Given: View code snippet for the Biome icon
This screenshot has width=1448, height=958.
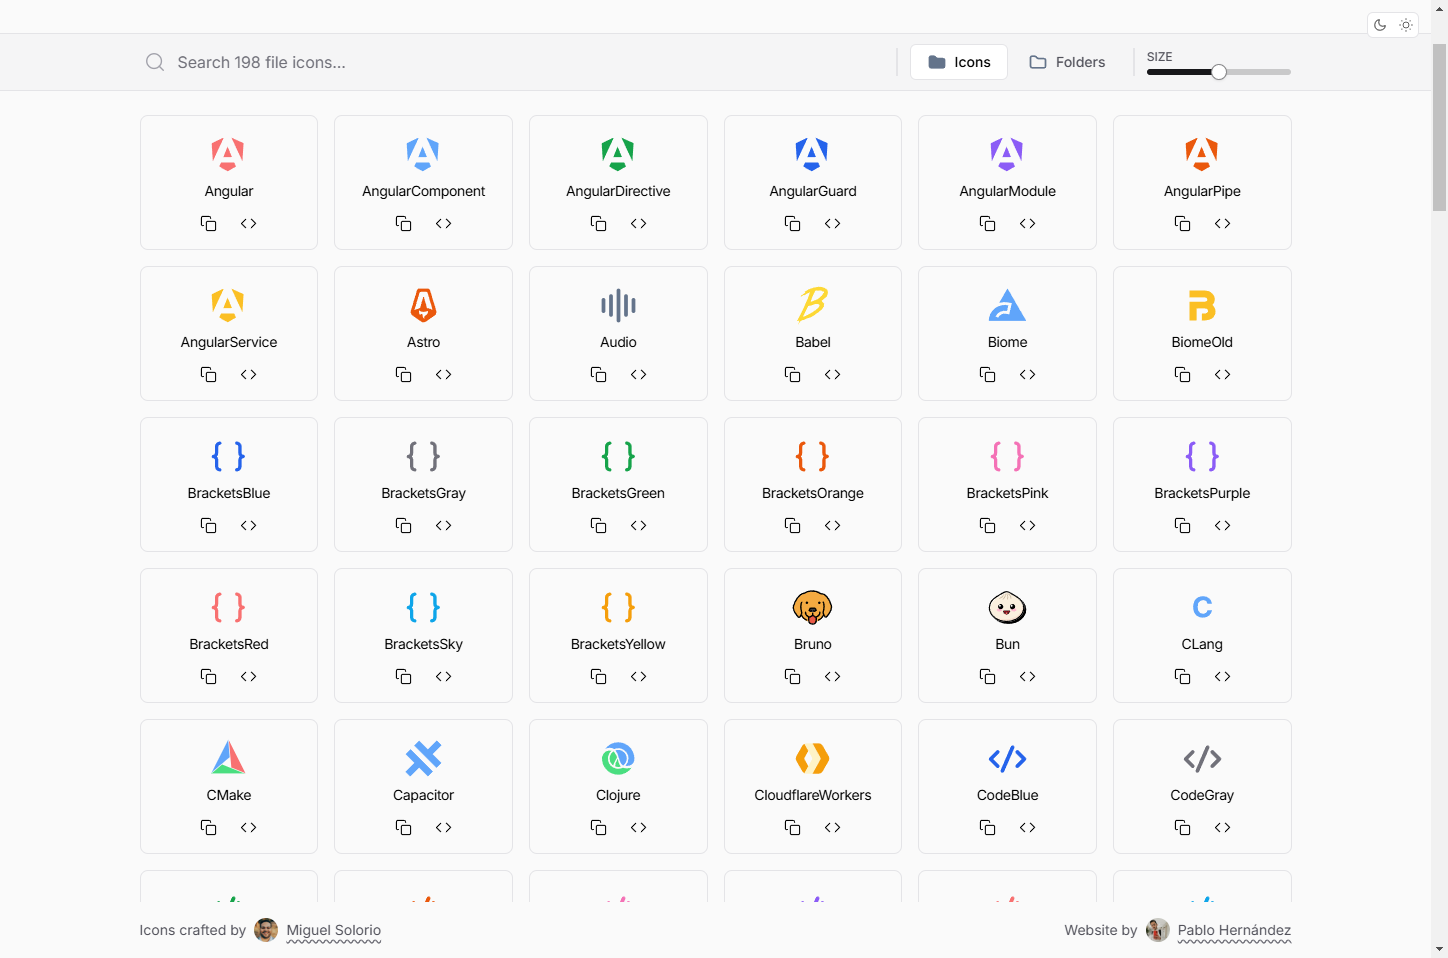Looking at the screenshot, I should click(x=1027, y=374).
